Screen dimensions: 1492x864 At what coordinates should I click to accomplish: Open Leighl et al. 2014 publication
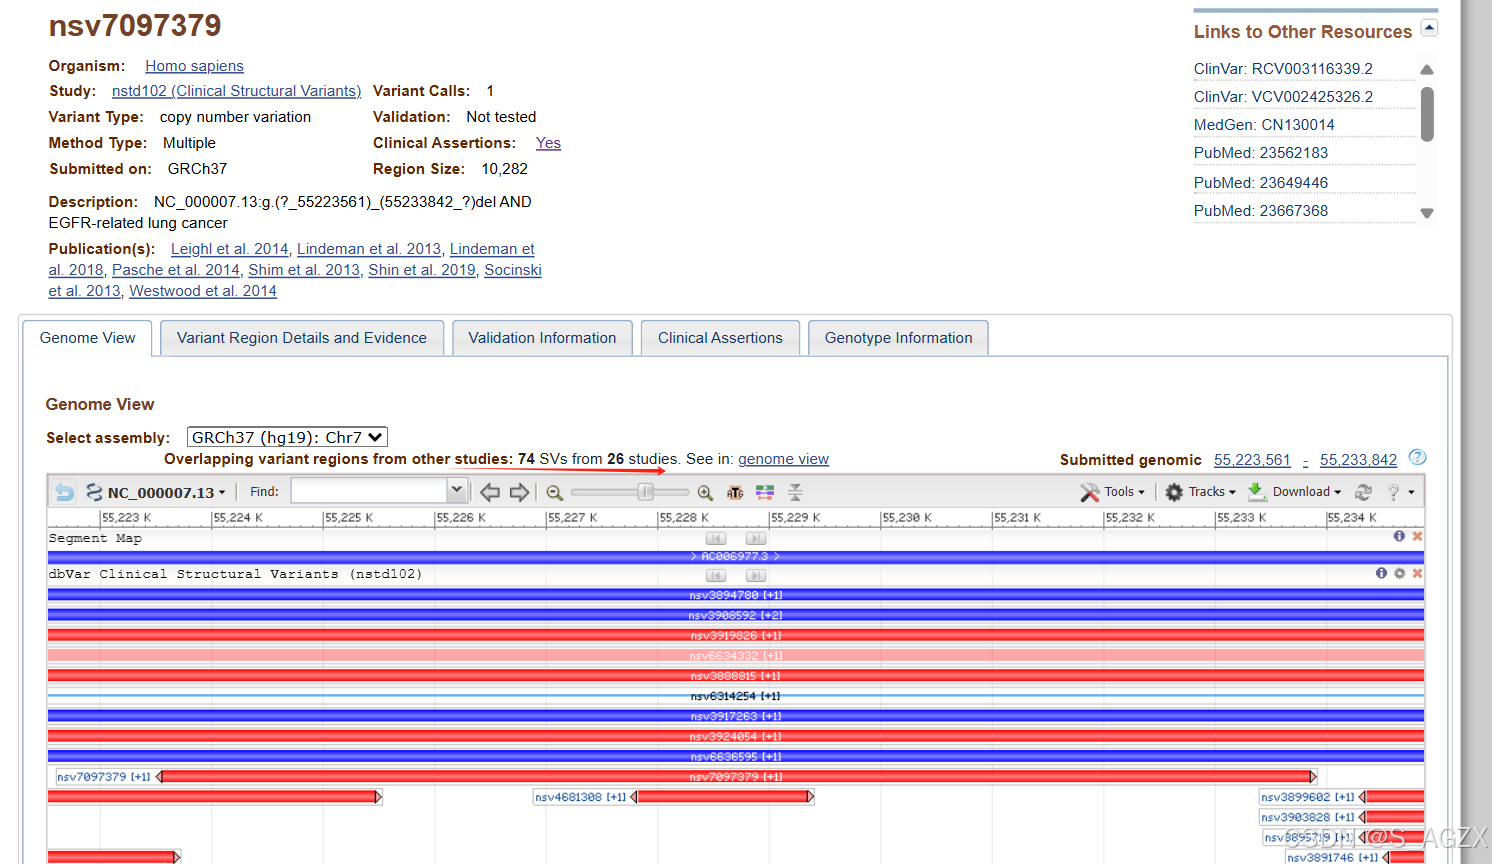[x=229, y=249]
